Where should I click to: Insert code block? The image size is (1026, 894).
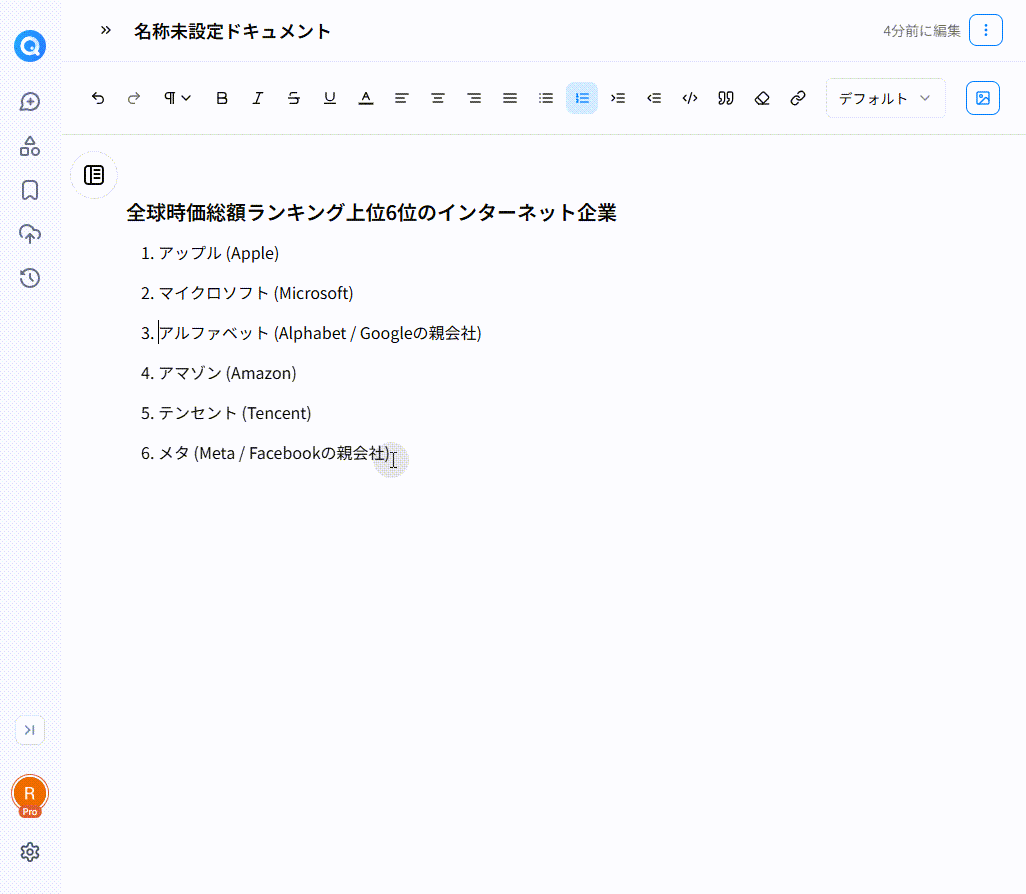[x=690, y=98]
